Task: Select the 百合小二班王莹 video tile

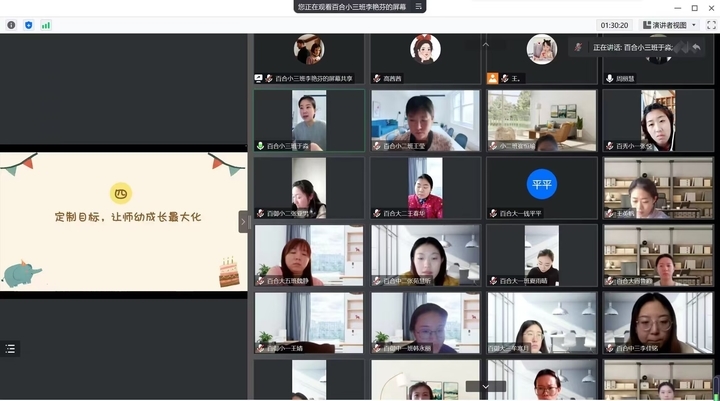Action: tap(425, 120)
